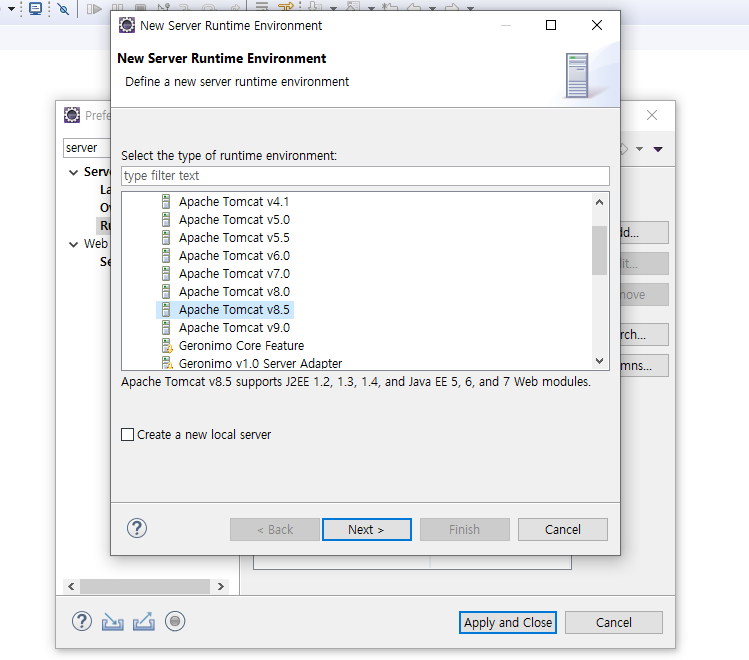Click the Preferences search field containing 'server'

click(x=87, y=148)
